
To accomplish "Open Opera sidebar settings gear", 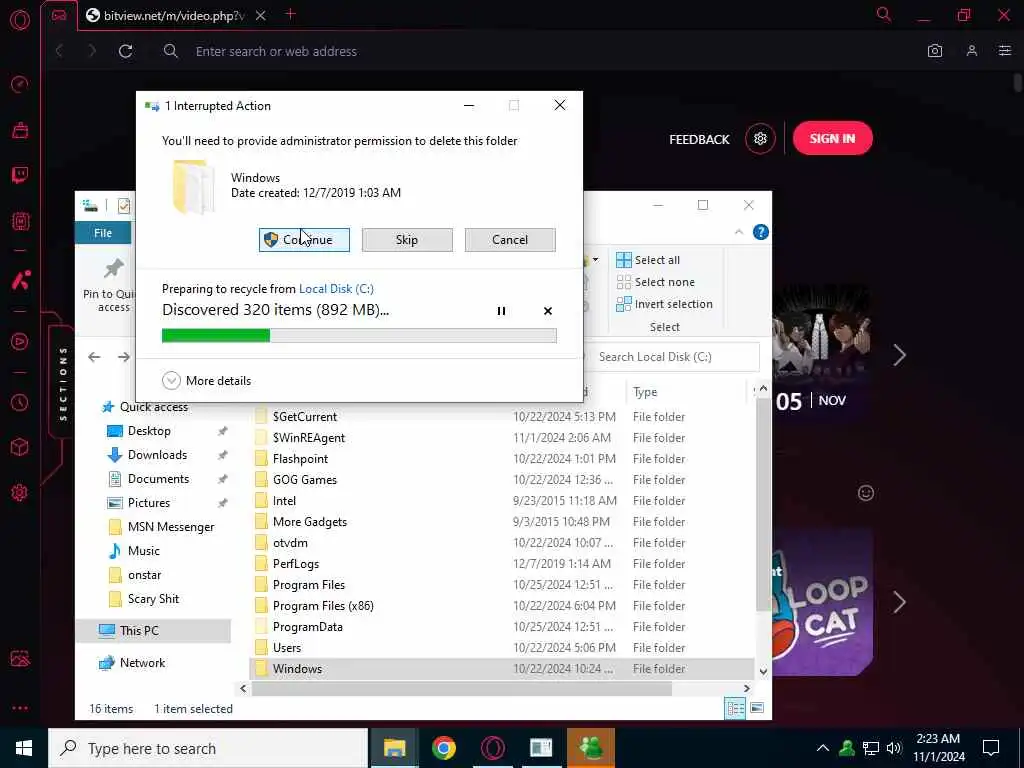I will [x=20, y=492].
